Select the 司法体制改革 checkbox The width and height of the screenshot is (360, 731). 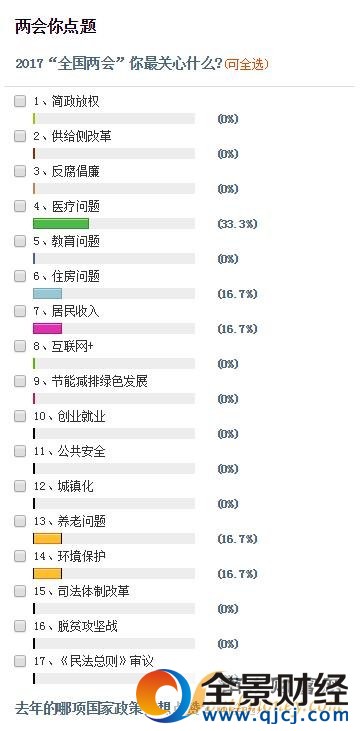point(20,591)
